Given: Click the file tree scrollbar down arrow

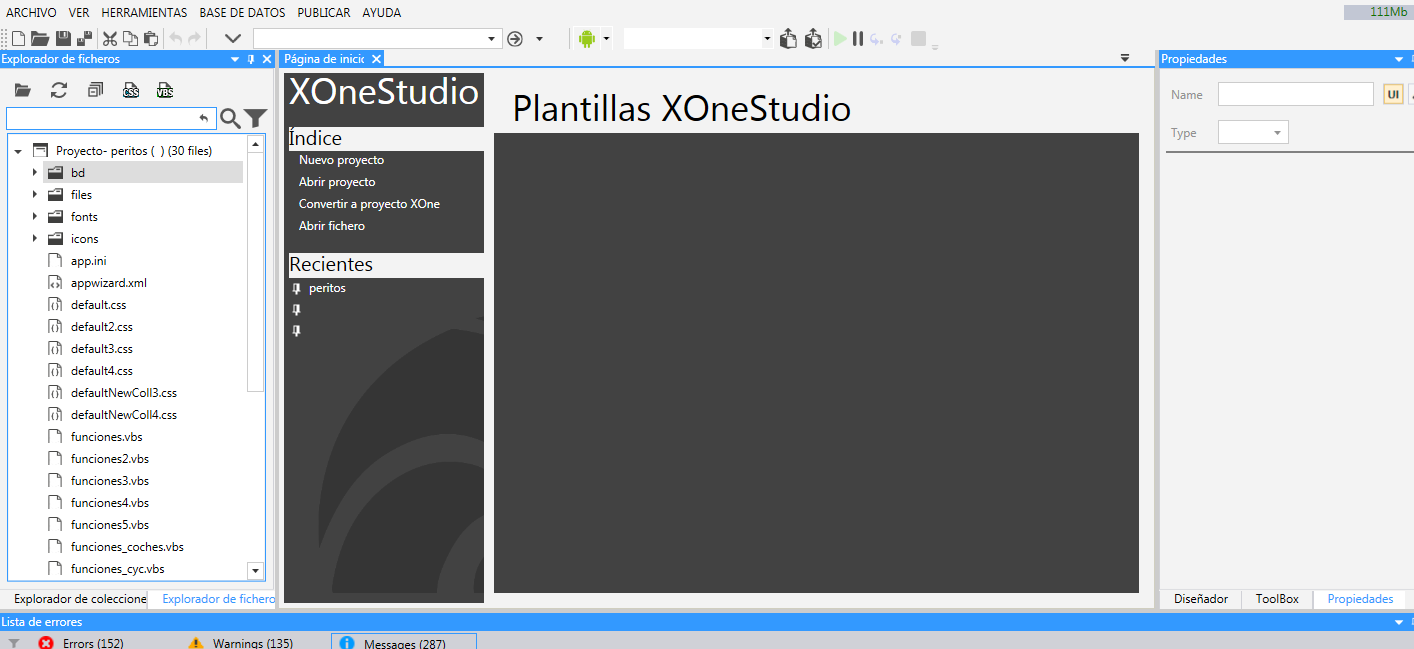Looking at the screenshot, I should pos(255,570).
